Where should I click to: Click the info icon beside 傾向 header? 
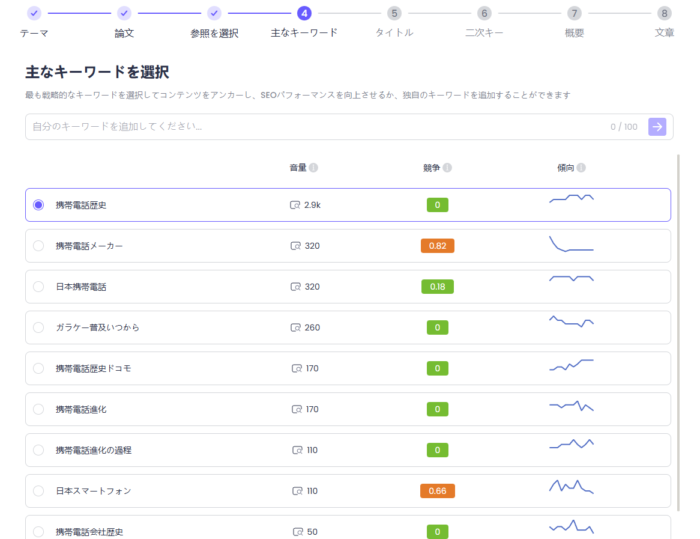tap(581, 167)
